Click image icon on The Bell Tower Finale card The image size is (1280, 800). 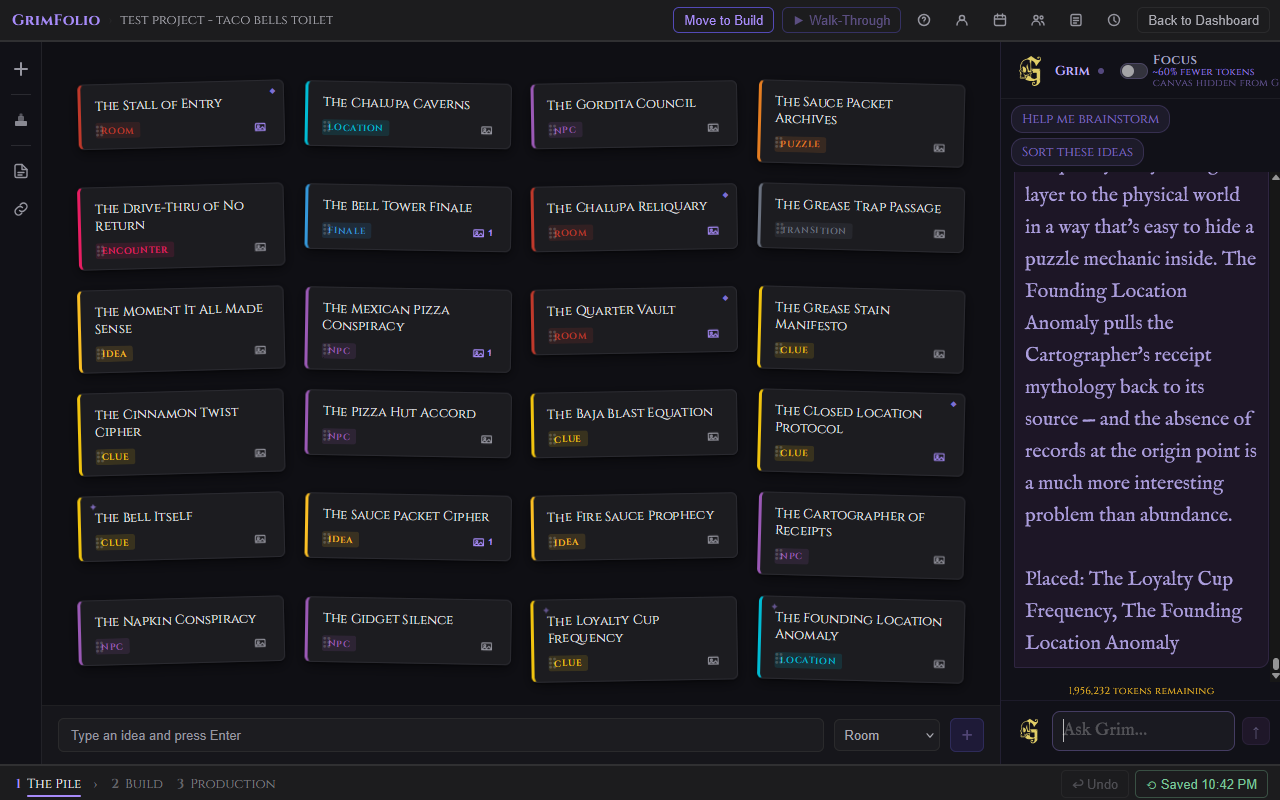(483, 233)
